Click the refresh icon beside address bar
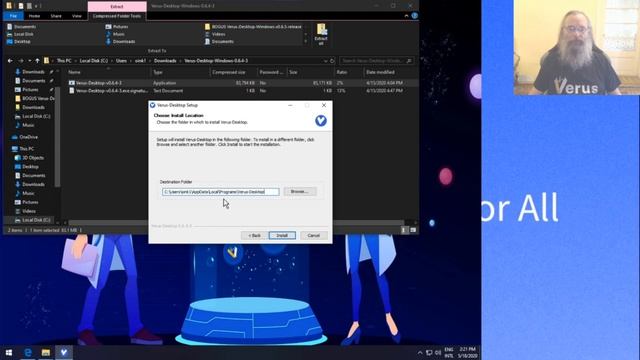The height and width of the screenshot is (360, 640). [332, 61]
